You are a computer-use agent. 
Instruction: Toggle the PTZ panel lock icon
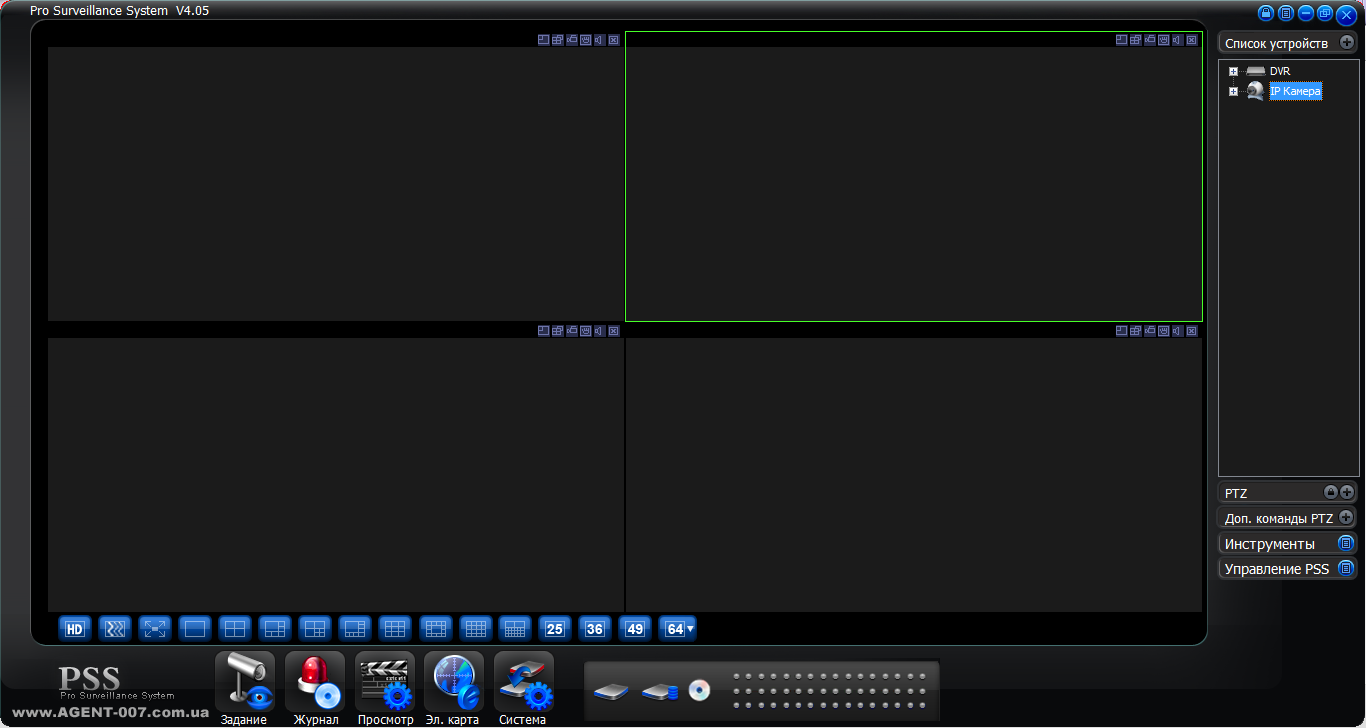(x=1330, y=492)
